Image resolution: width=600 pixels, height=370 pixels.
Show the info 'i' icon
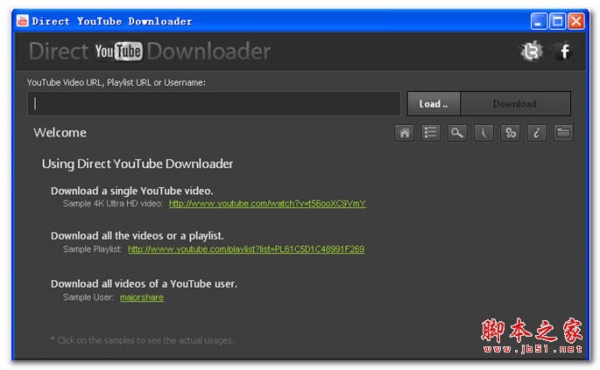click(537, 133)
